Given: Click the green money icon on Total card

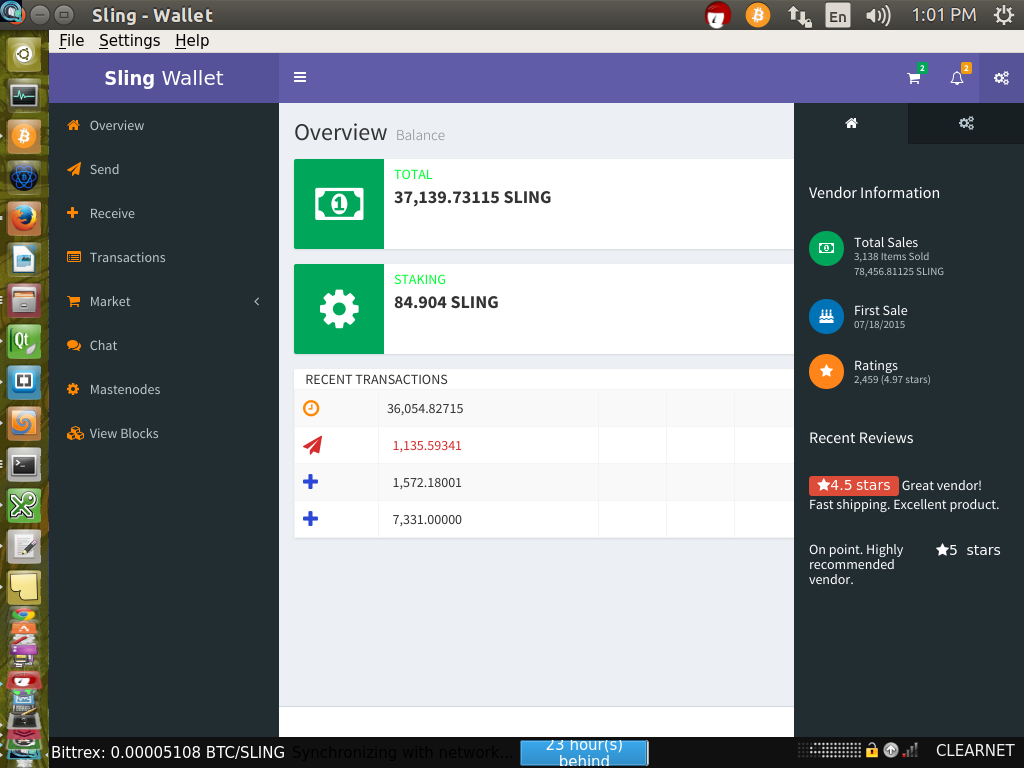Looking at the screenshot, I should tap(339, 204).
